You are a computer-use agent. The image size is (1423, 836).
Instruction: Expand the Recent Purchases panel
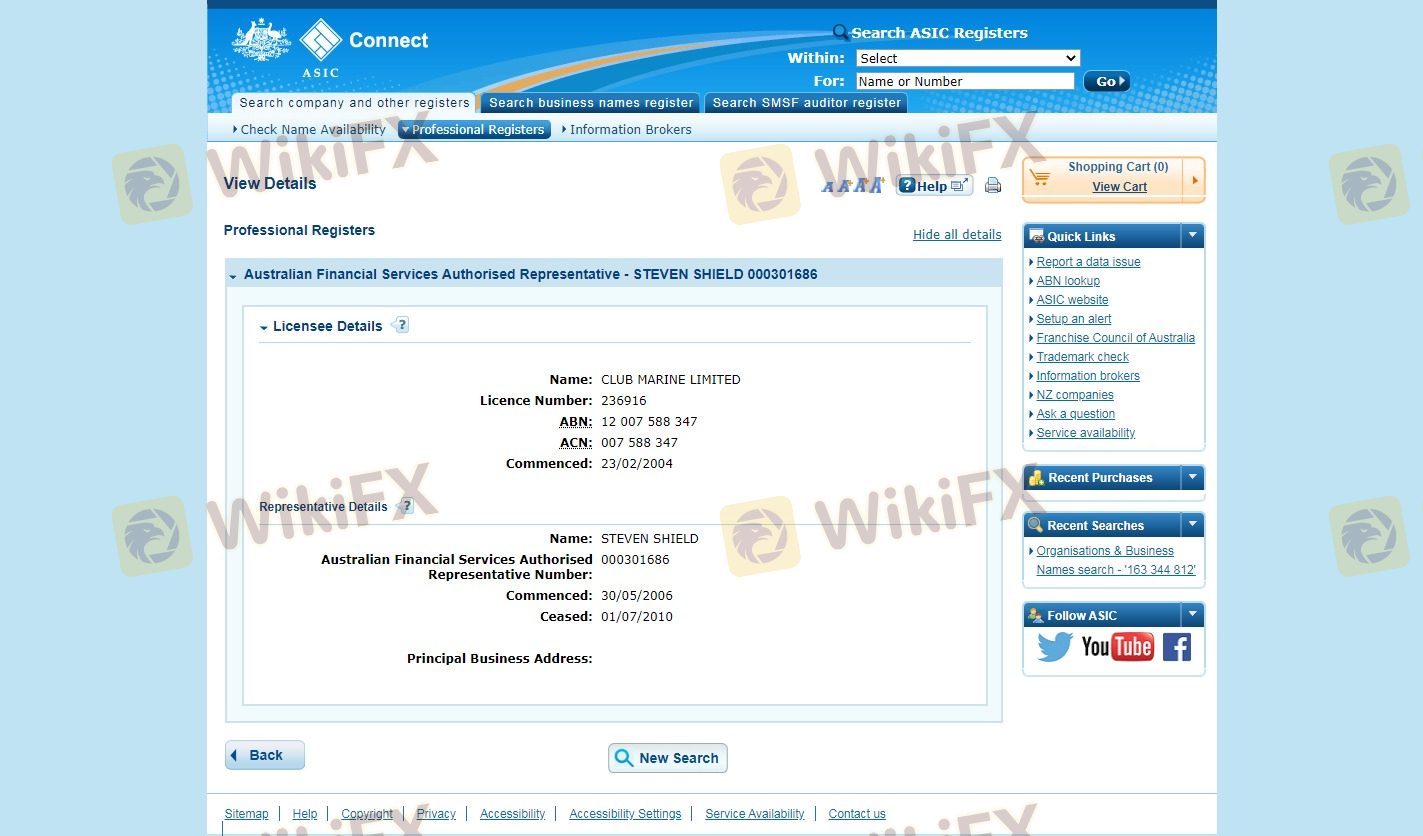tap(1191, 478)
